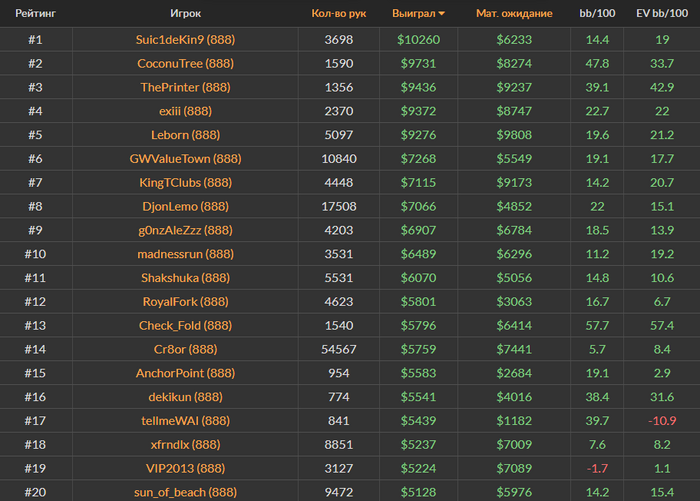This screenshot has height=501, width=700.
Task: Click the Рейтинг column header
Action: point(35,15)
